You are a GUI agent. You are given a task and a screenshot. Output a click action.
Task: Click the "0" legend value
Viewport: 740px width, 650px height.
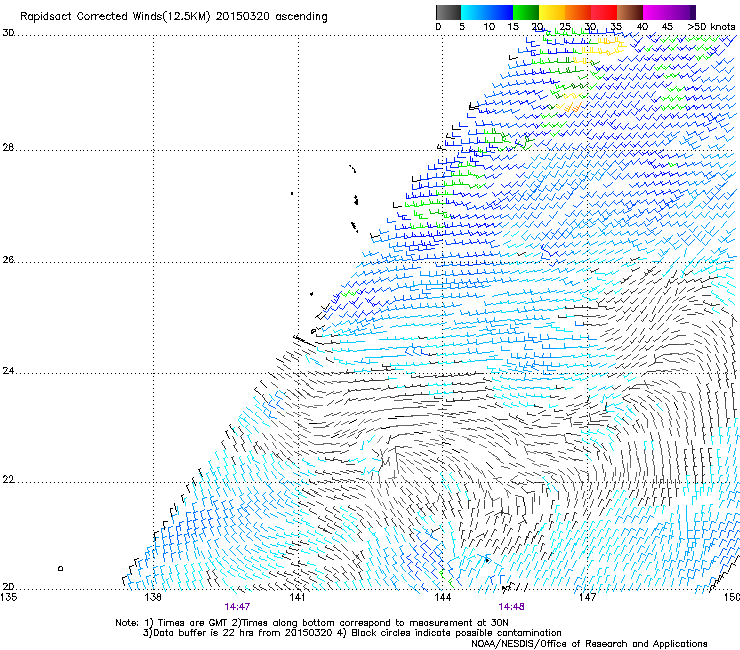438,27
